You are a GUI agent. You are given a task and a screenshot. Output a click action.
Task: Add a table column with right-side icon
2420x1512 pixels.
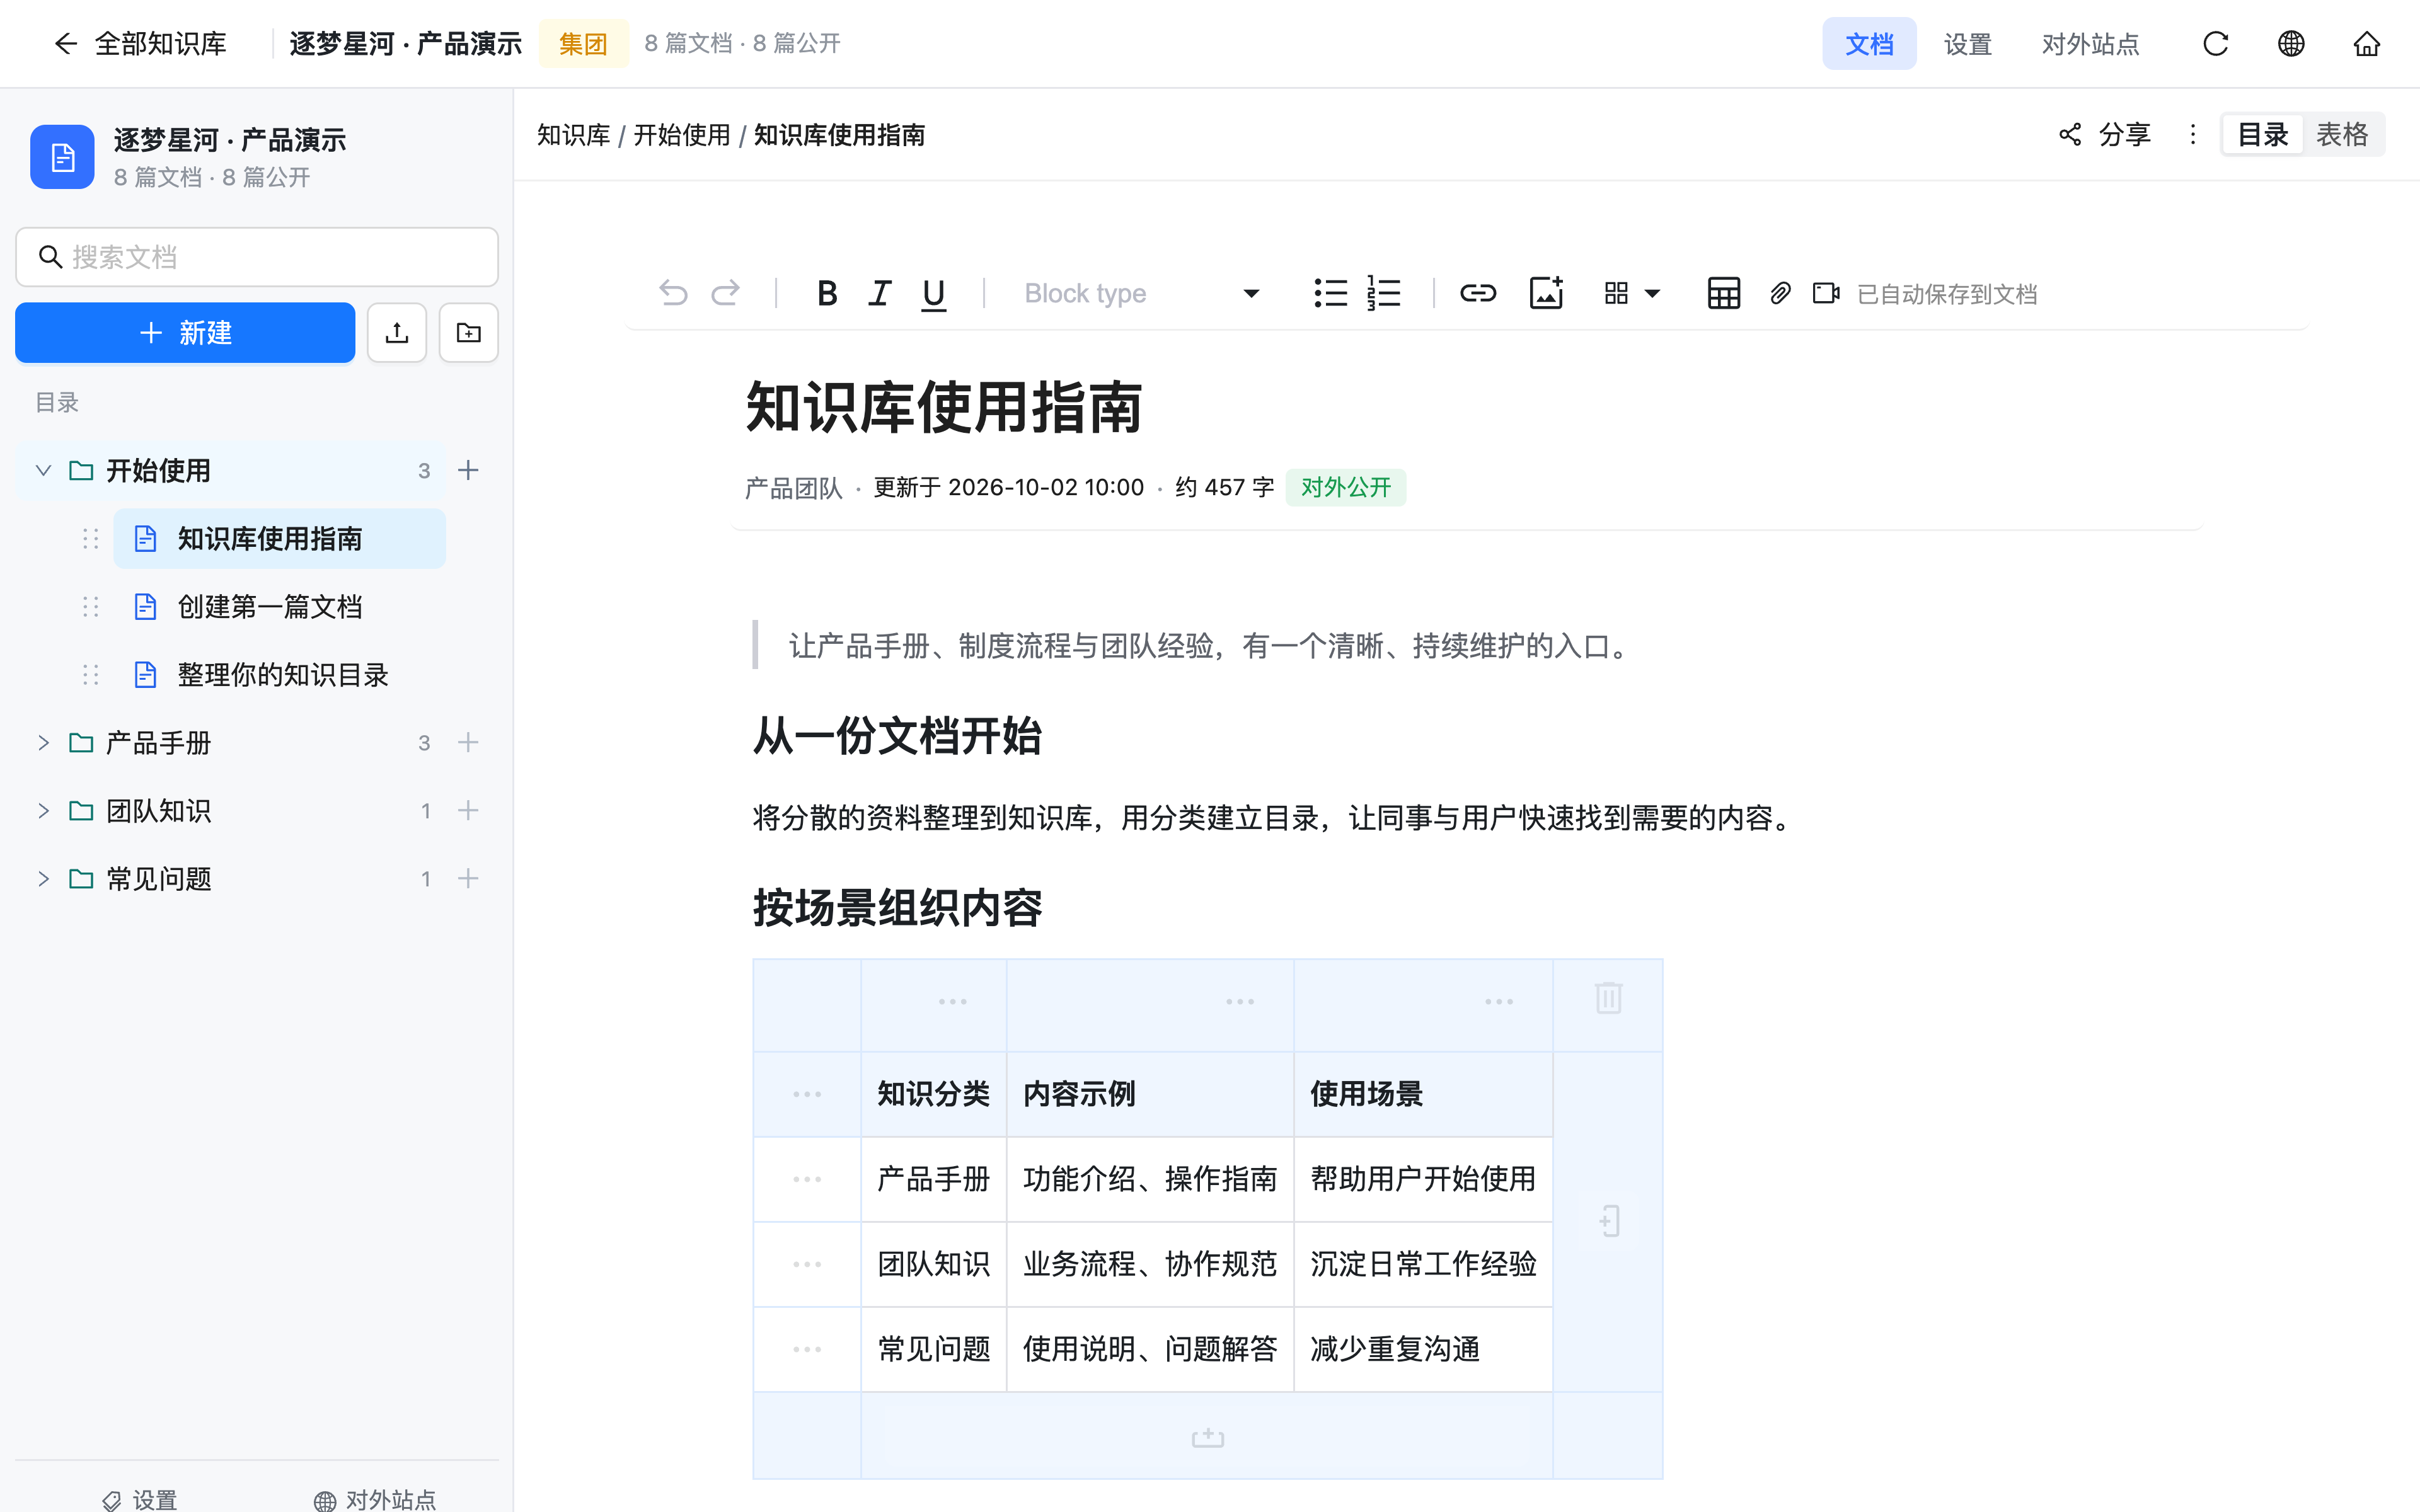click(x=1608, y=1221)
